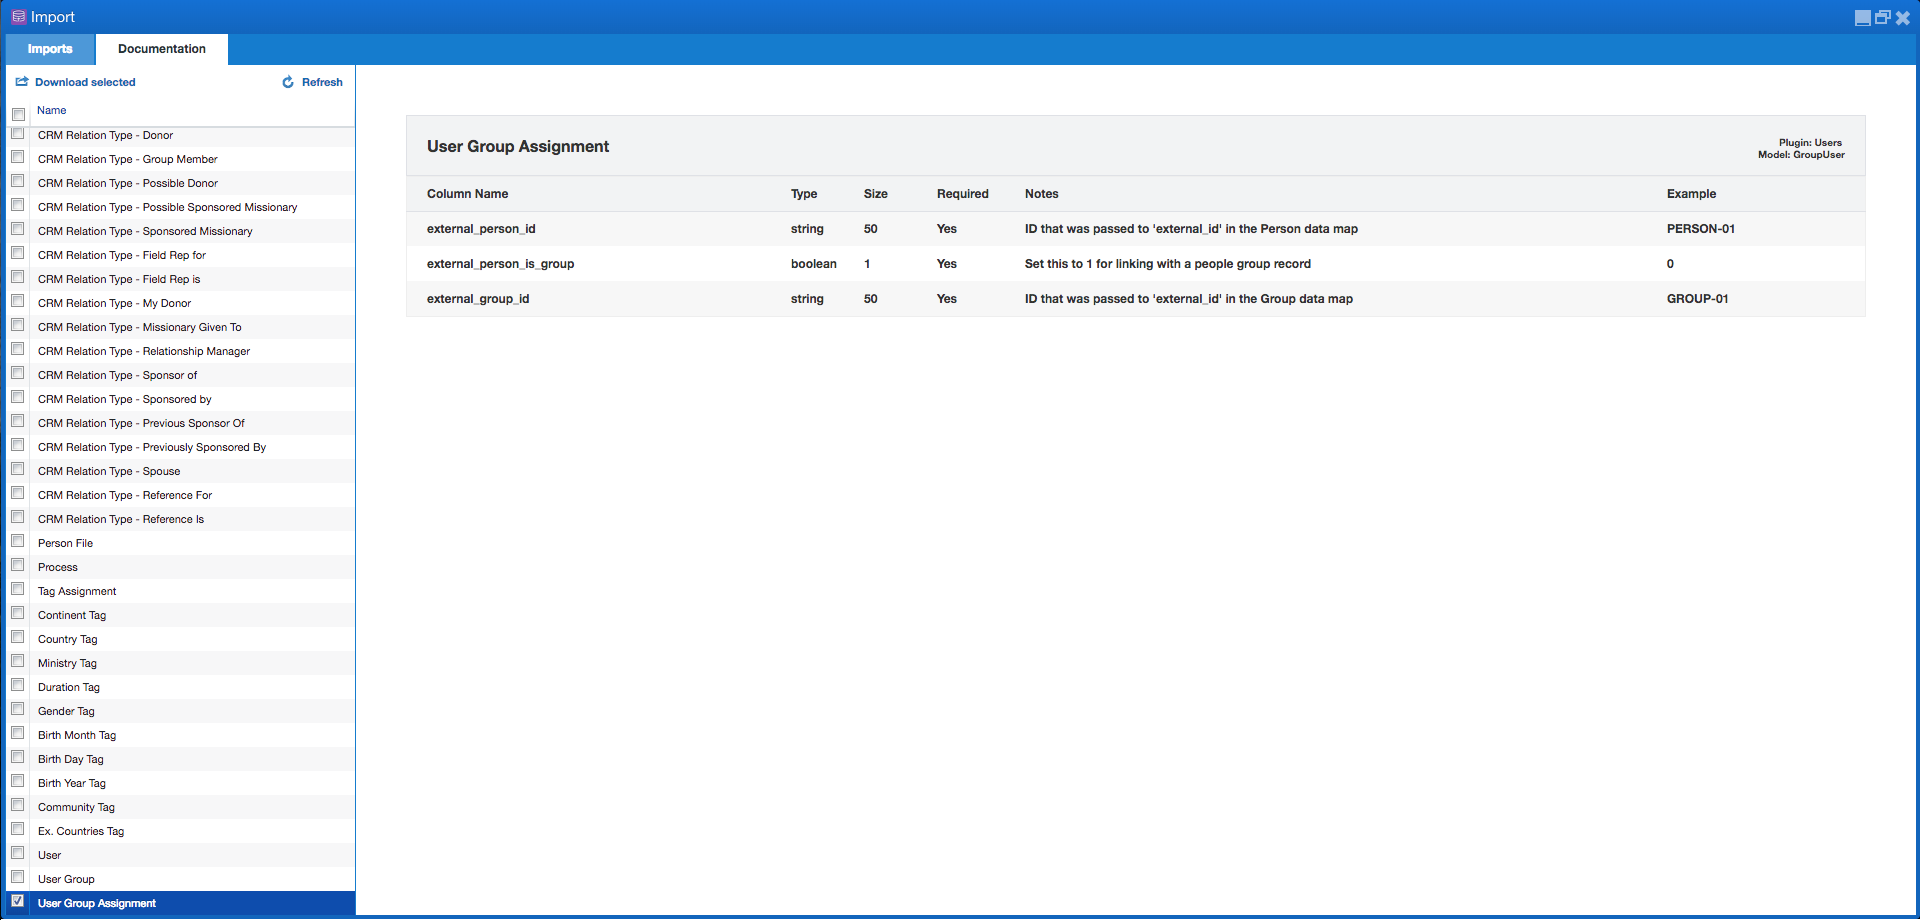Image resolution: width=1920 pixels, height=920 pixels.
Task: Select 'CRM Relation Type - Reference Is'
Action: (x=180, y=519)
